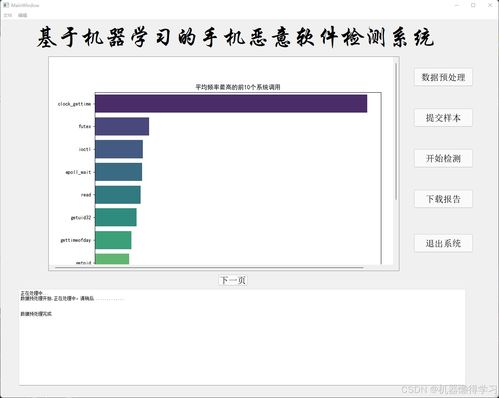Click the chart title 平均频率最高的前10个系统调用
The image size is (499, 398).
pos(238,87)
